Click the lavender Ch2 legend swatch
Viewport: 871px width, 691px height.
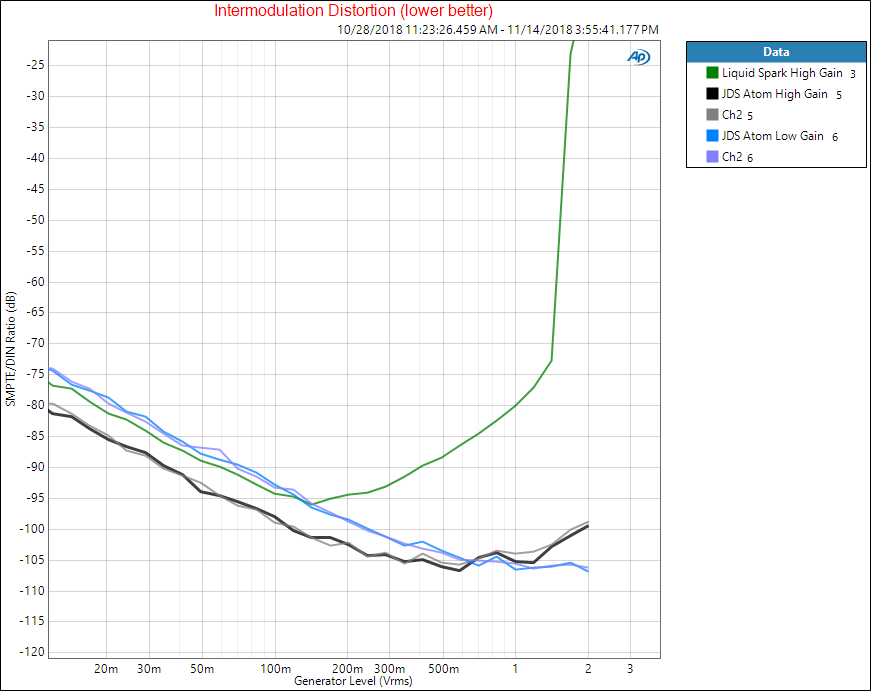[712, 157]
